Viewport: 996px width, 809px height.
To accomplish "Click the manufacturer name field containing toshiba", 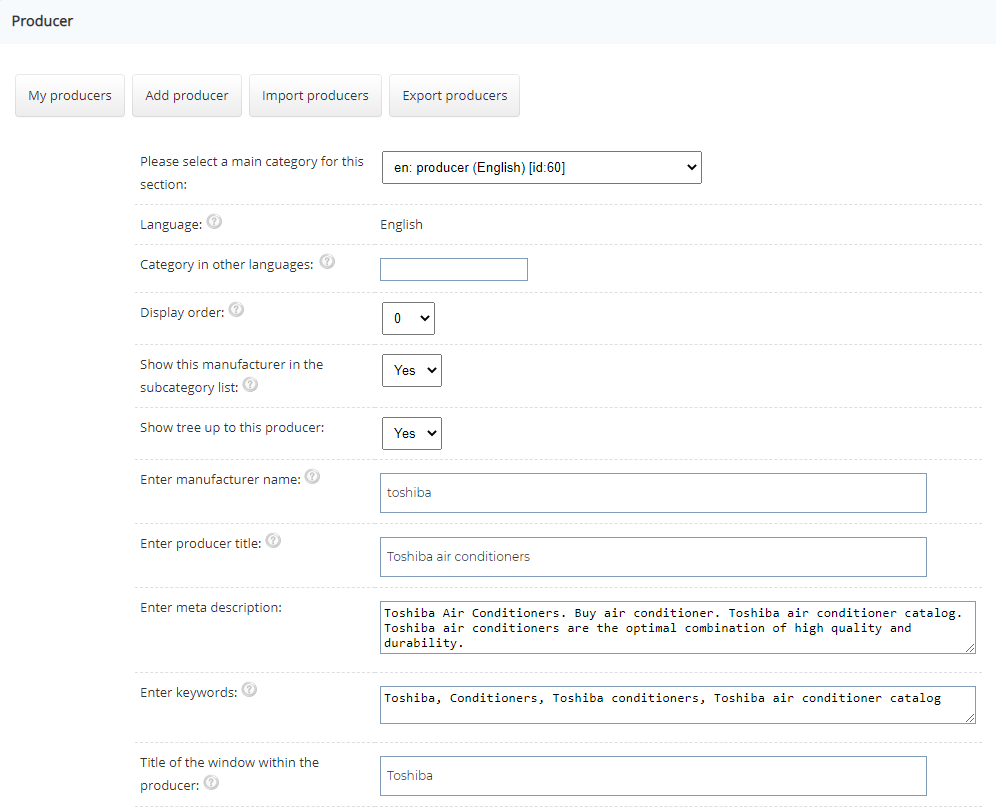I will (x=653, y=493).
